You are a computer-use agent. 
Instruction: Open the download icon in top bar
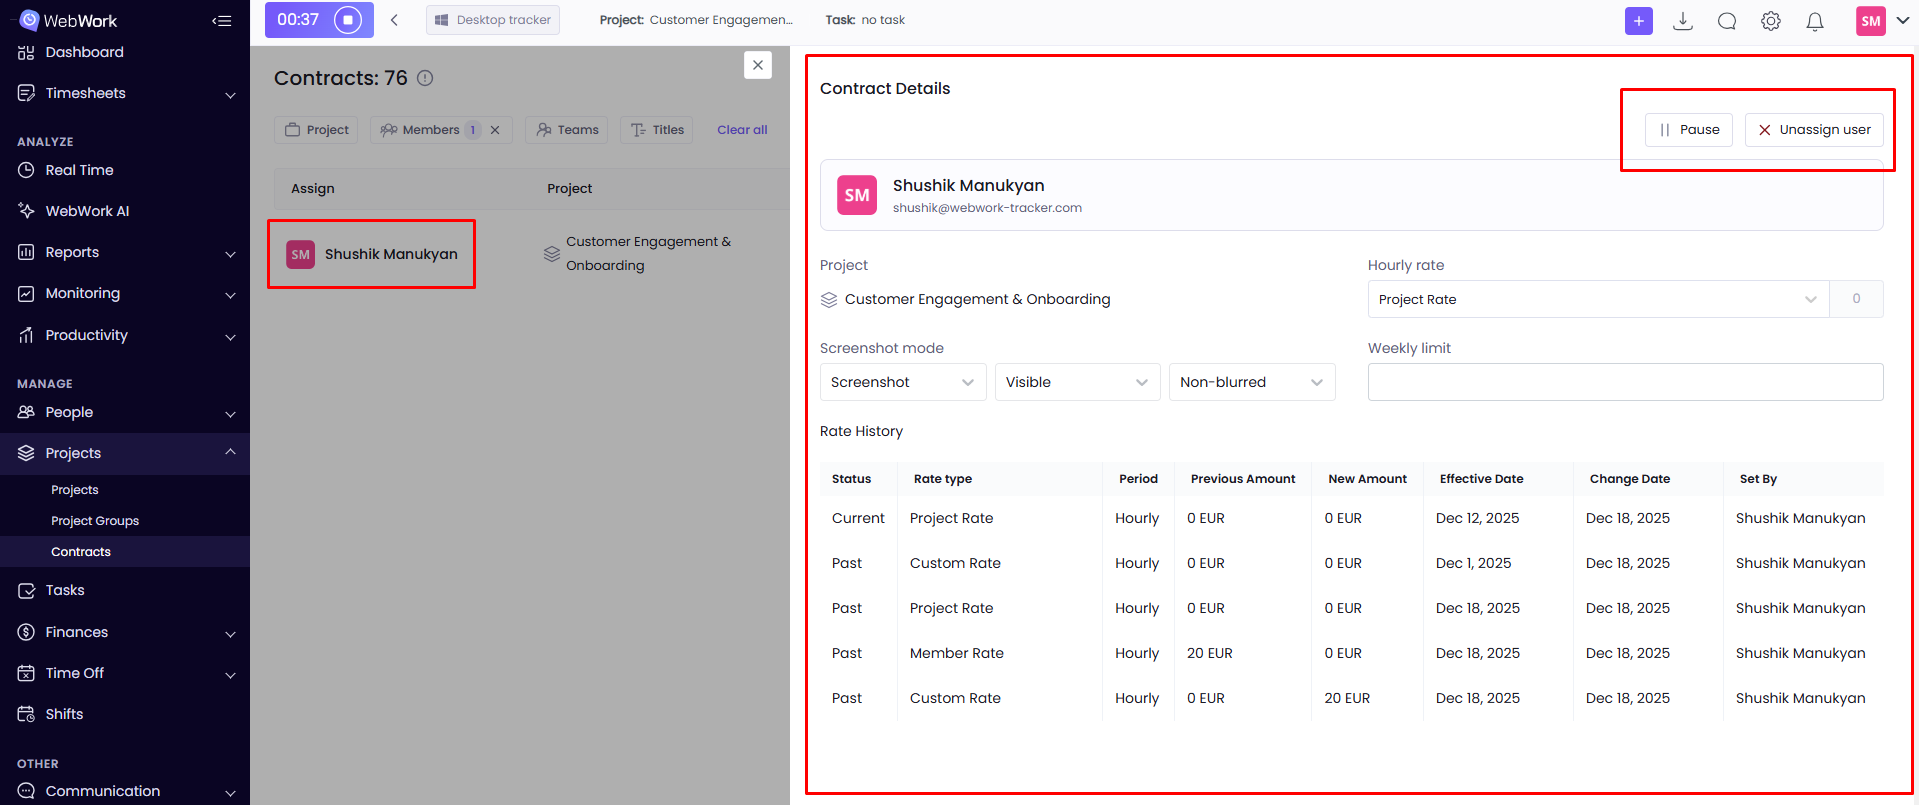(x=1683, y=21)
